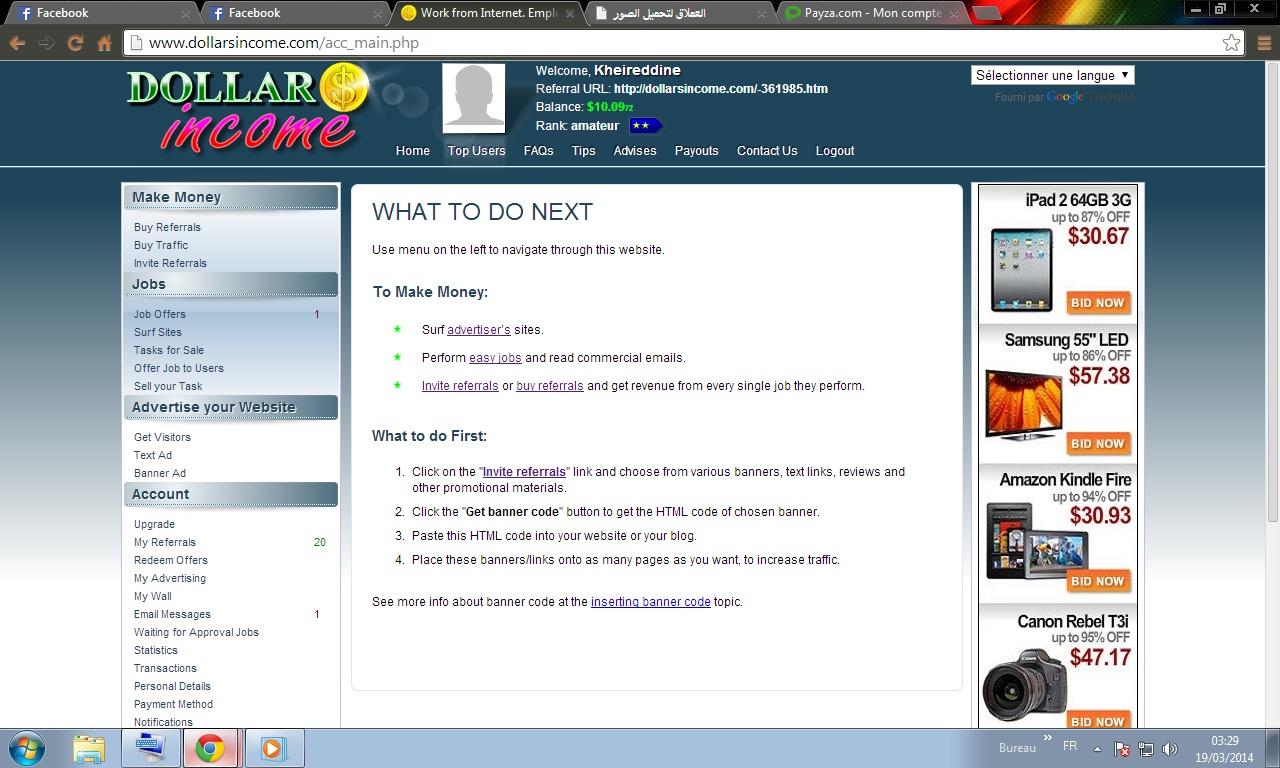This screenshot has height=768, width=1280.
Task: Click the volume speaker tray icon
Action: pos(1170,749)
